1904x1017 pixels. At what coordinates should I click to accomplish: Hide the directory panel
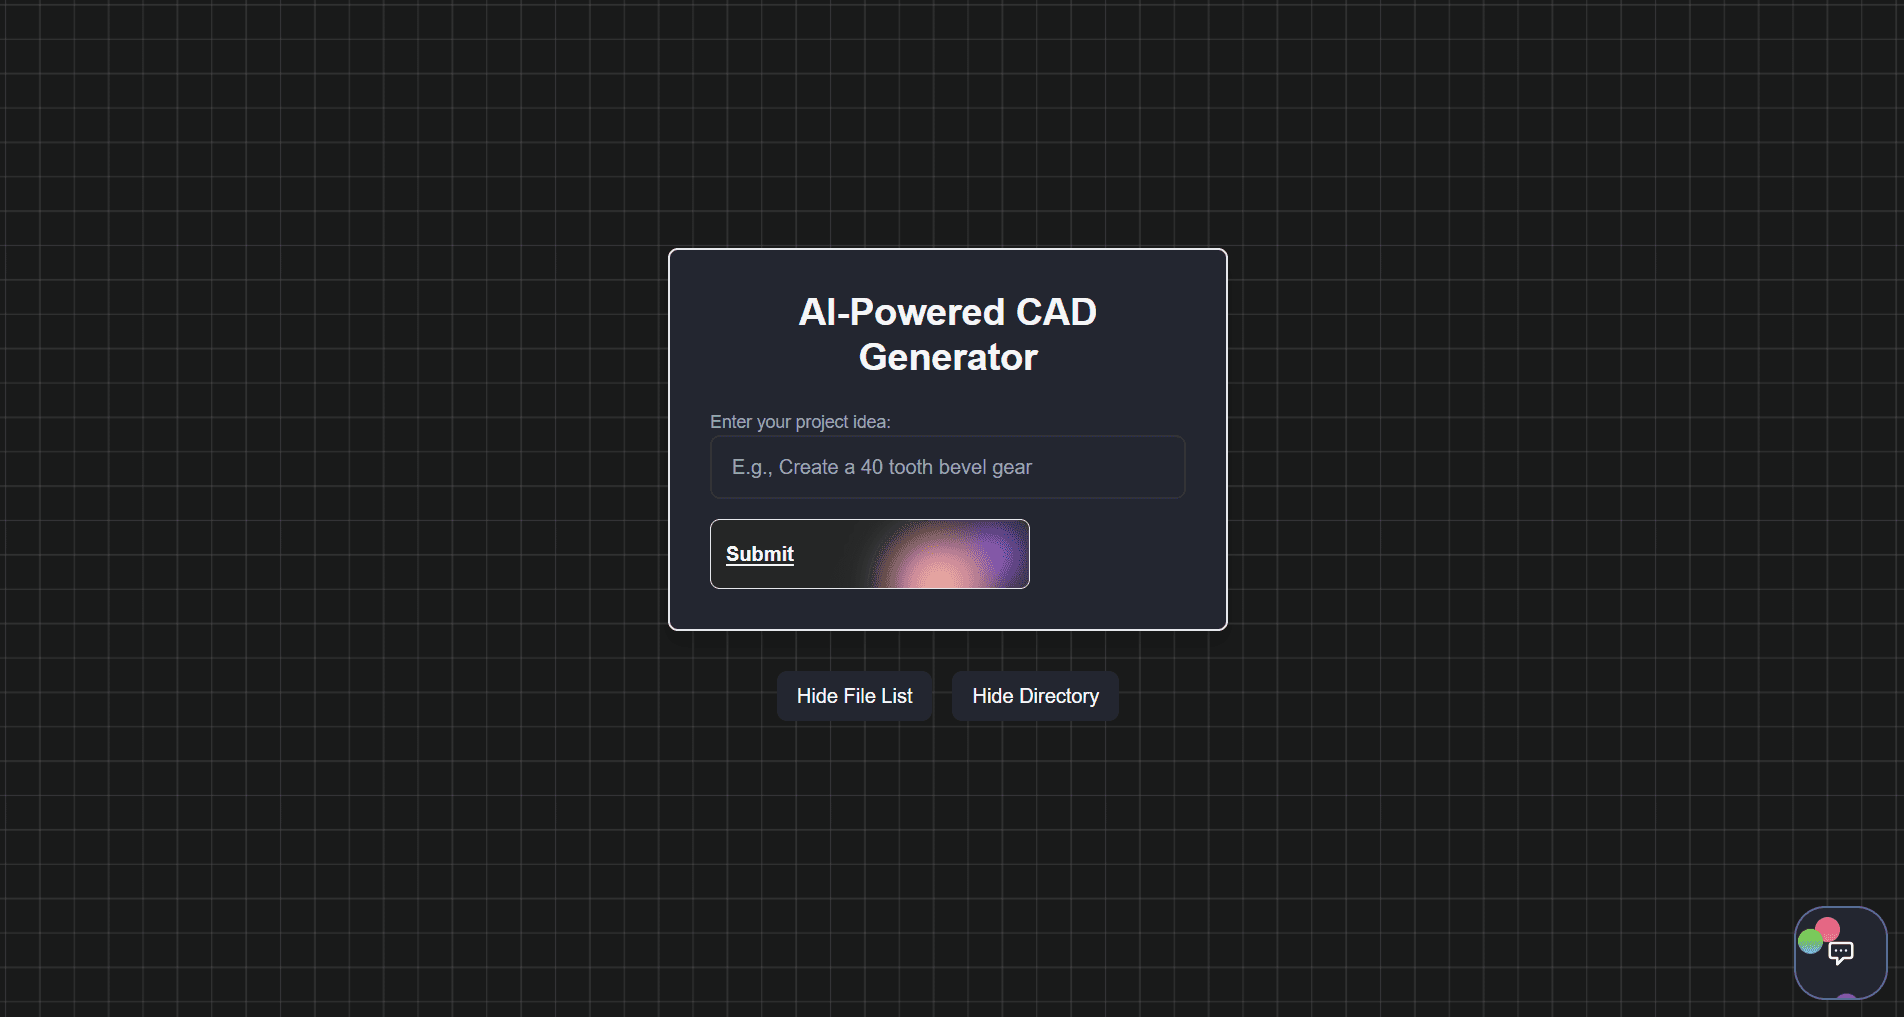click(1035, 696)
